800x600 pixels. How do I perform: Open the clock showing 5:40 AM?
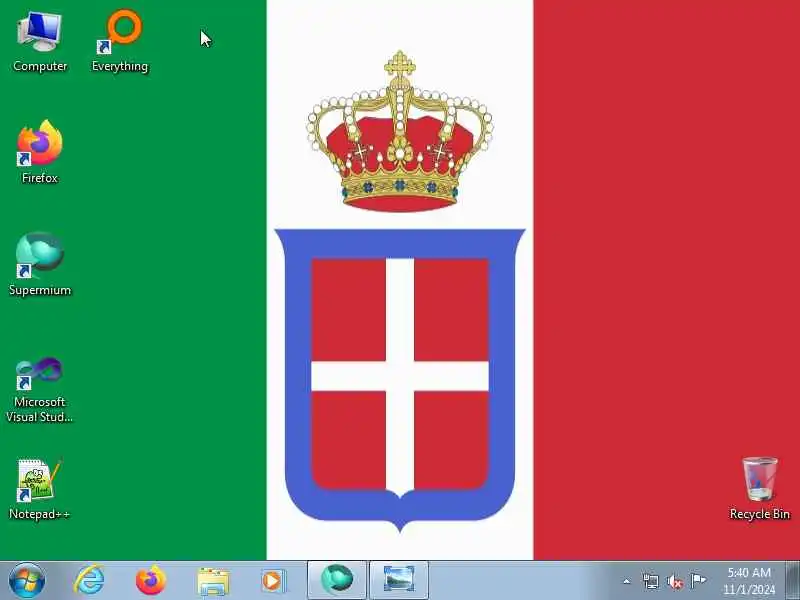[x=748, y=581]
